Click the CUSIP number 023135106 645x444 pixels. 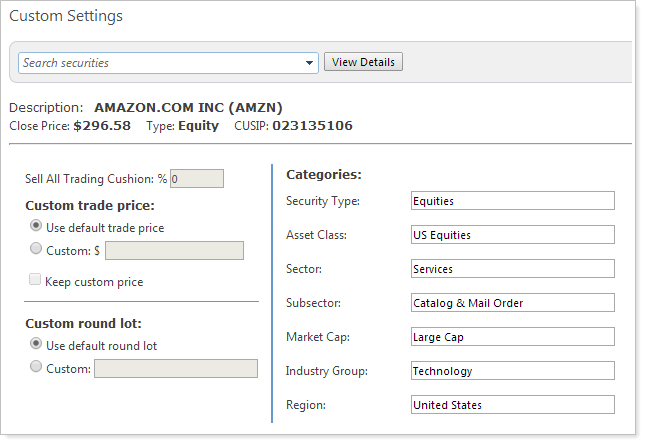(x=311, y=126)
